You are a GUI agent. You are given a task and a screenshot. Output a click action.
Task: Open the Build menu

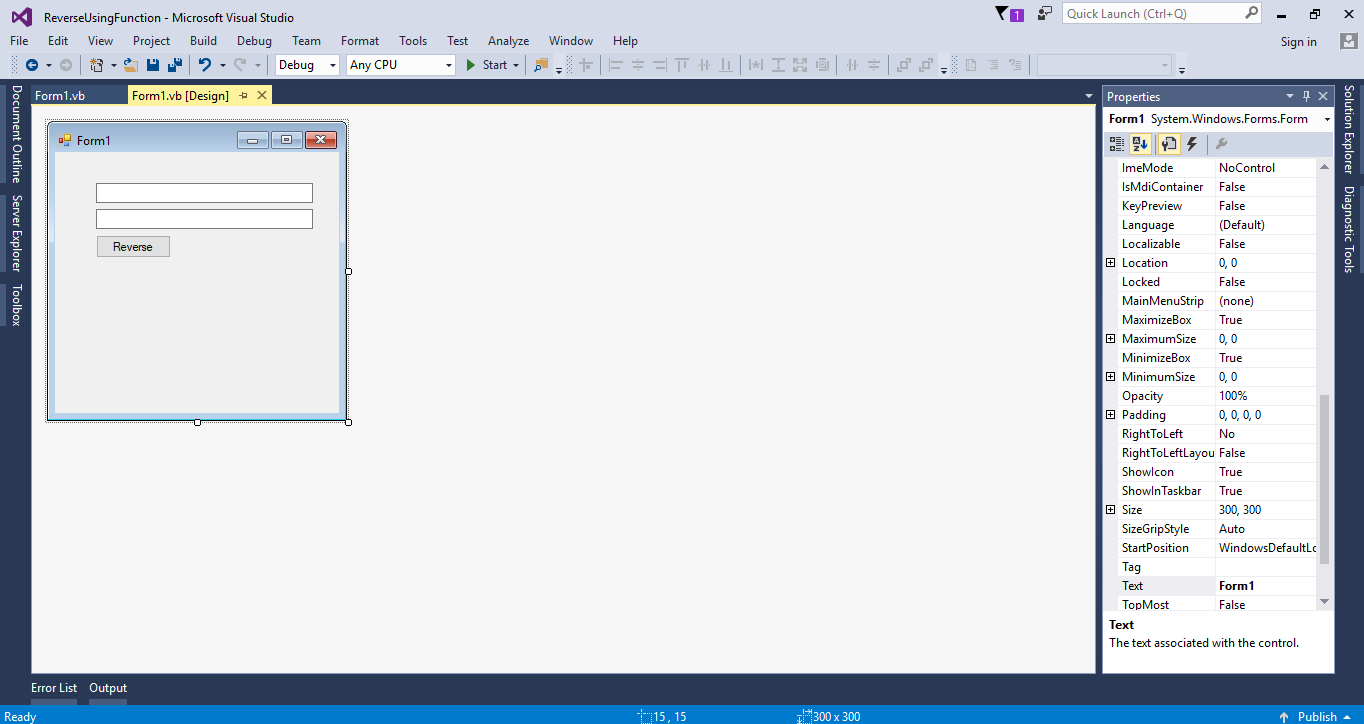(x=203, y=41)
